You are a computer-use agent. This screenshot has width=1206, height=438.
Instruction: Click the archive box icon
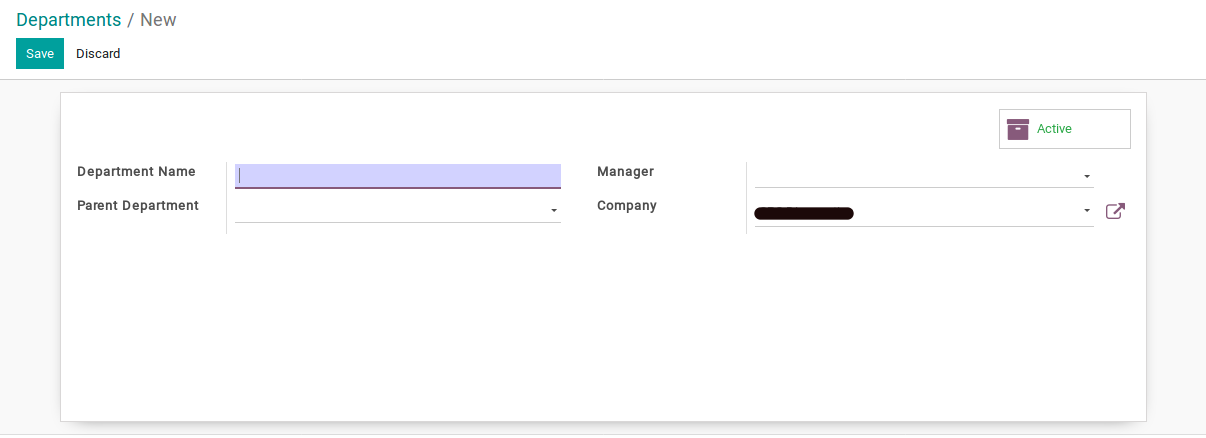tap(1018, 129)
